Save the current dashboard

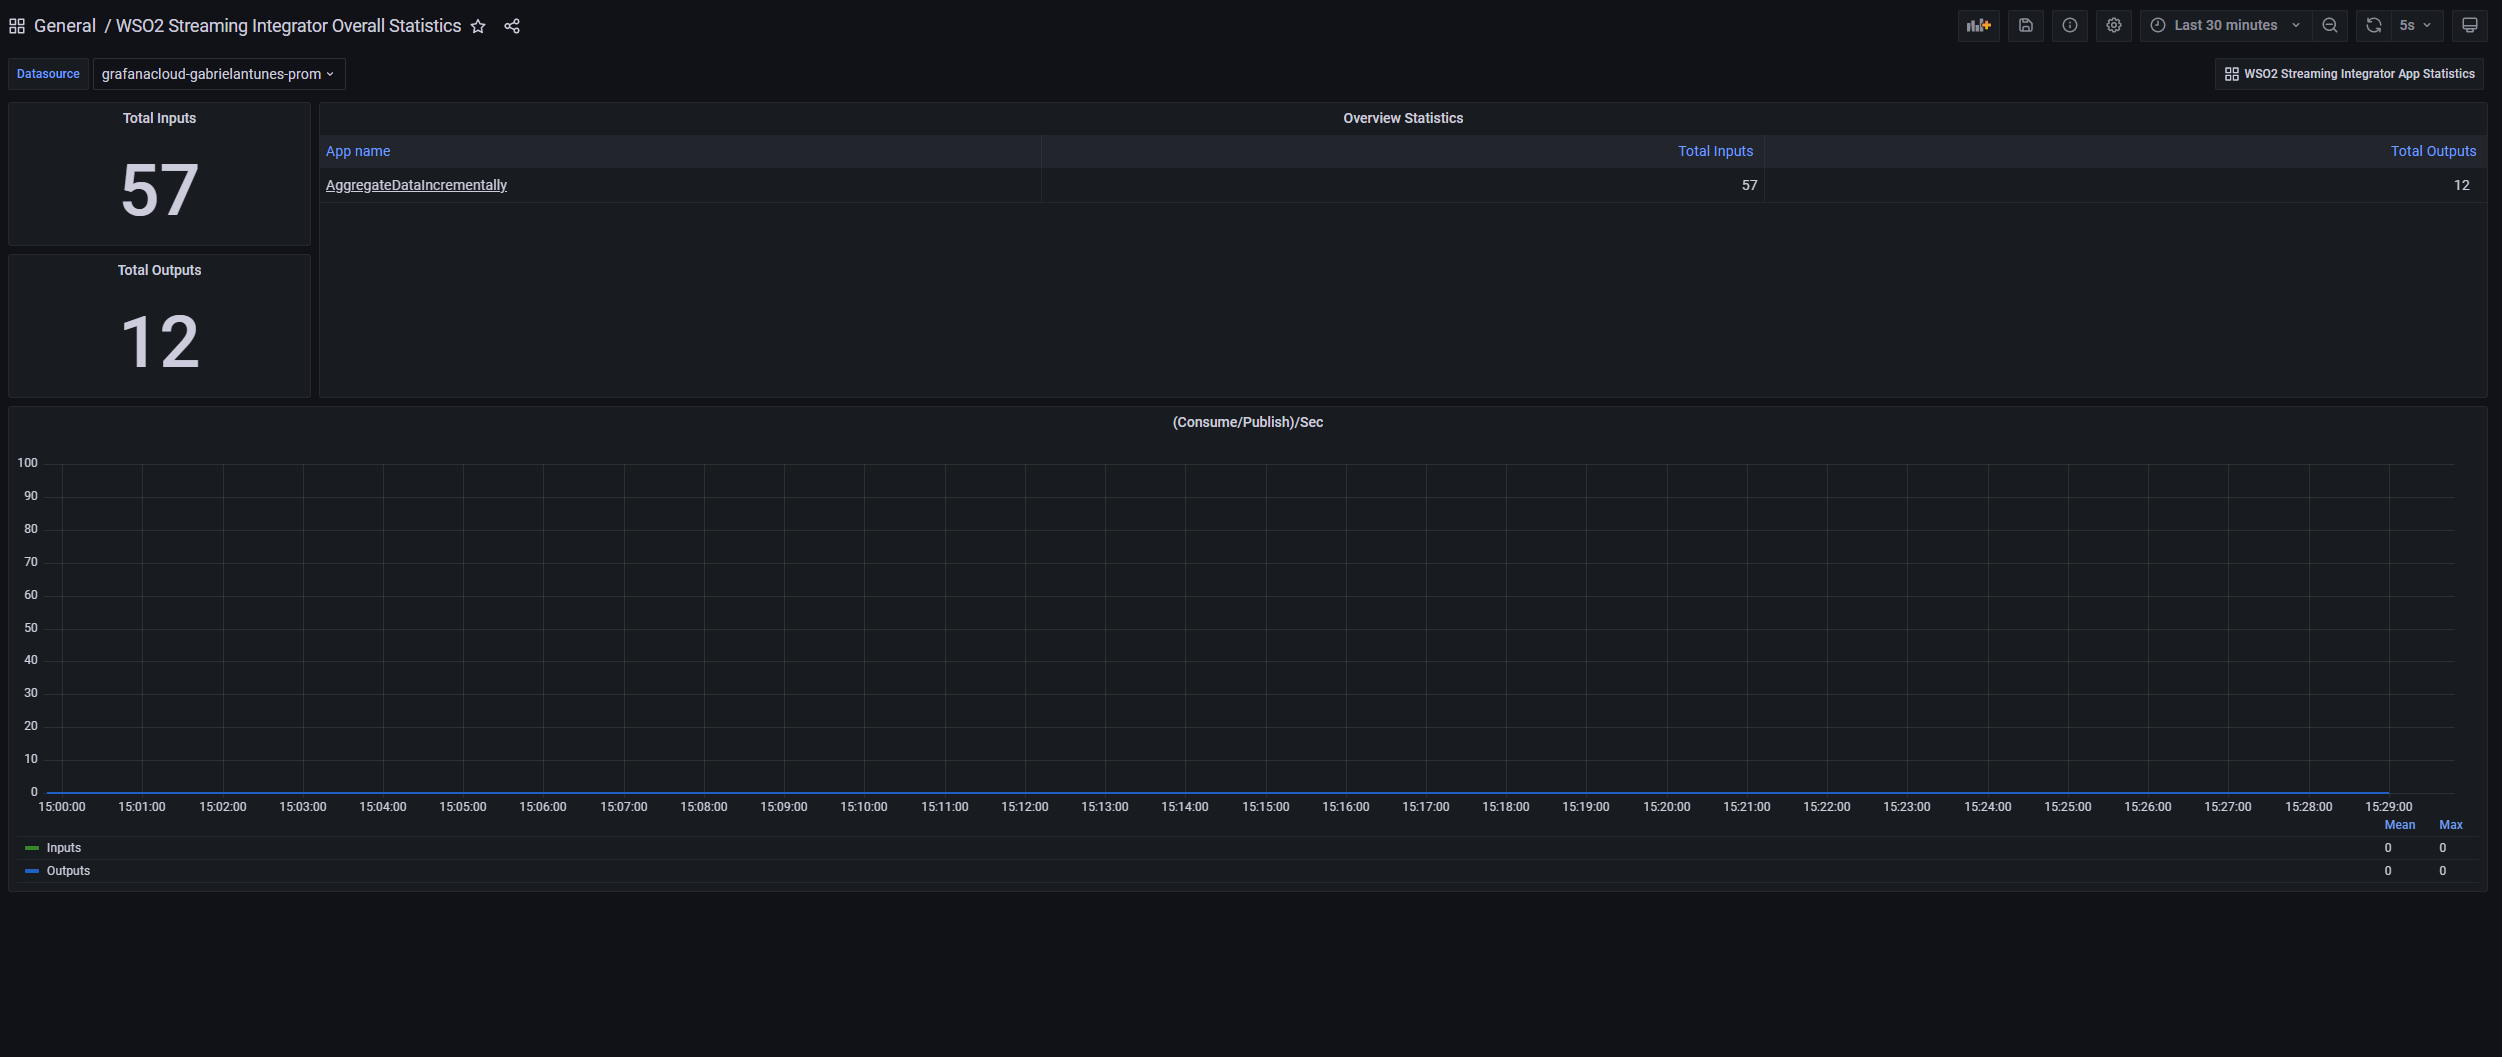(2026, 25)
